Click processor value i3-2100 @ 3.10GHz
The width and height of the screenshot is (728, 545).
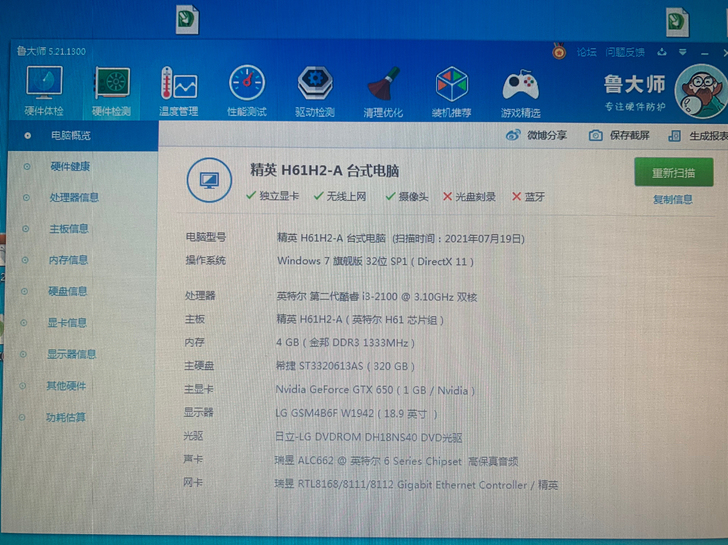tap(377, 297)
